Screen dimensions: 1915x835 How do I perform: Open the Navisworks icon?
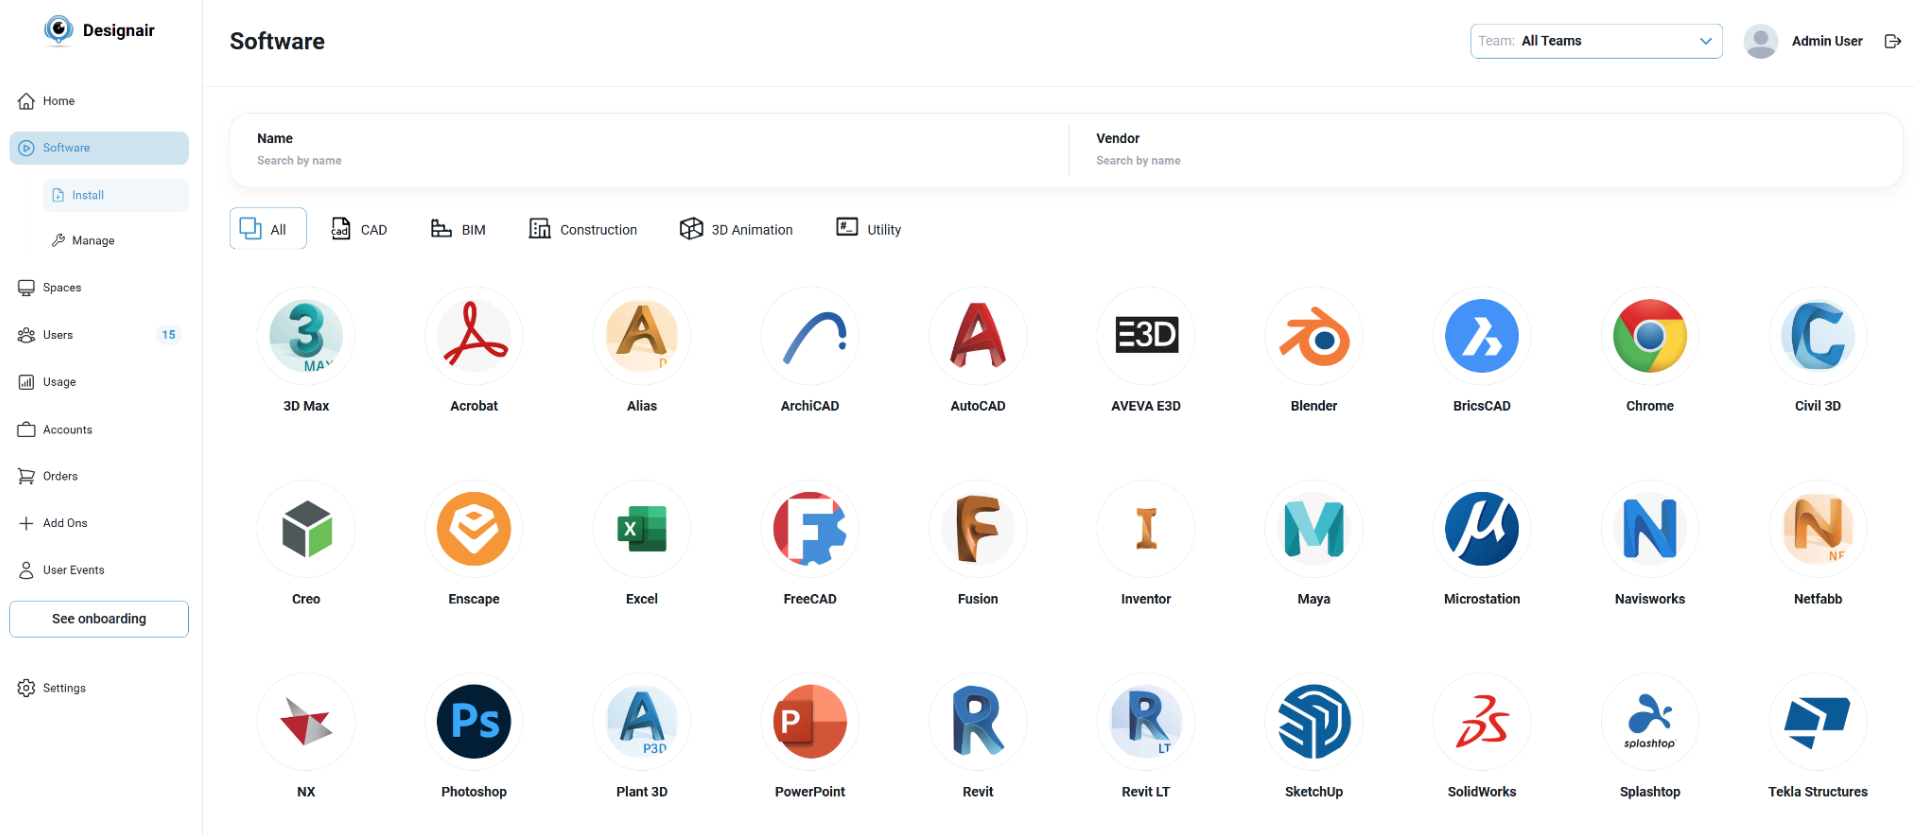tap(1650, 529)
